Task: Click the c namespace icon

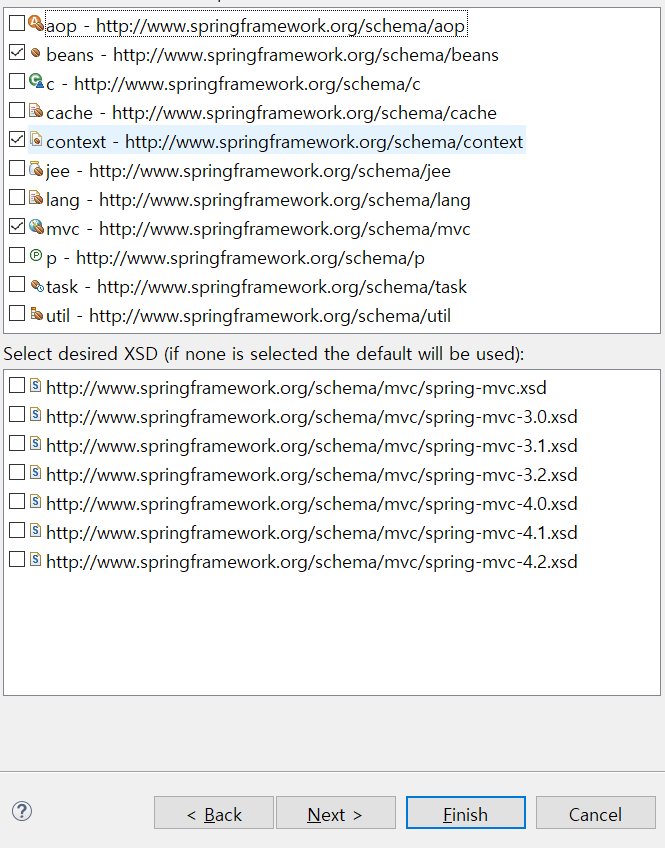Action: pos(36,82)
